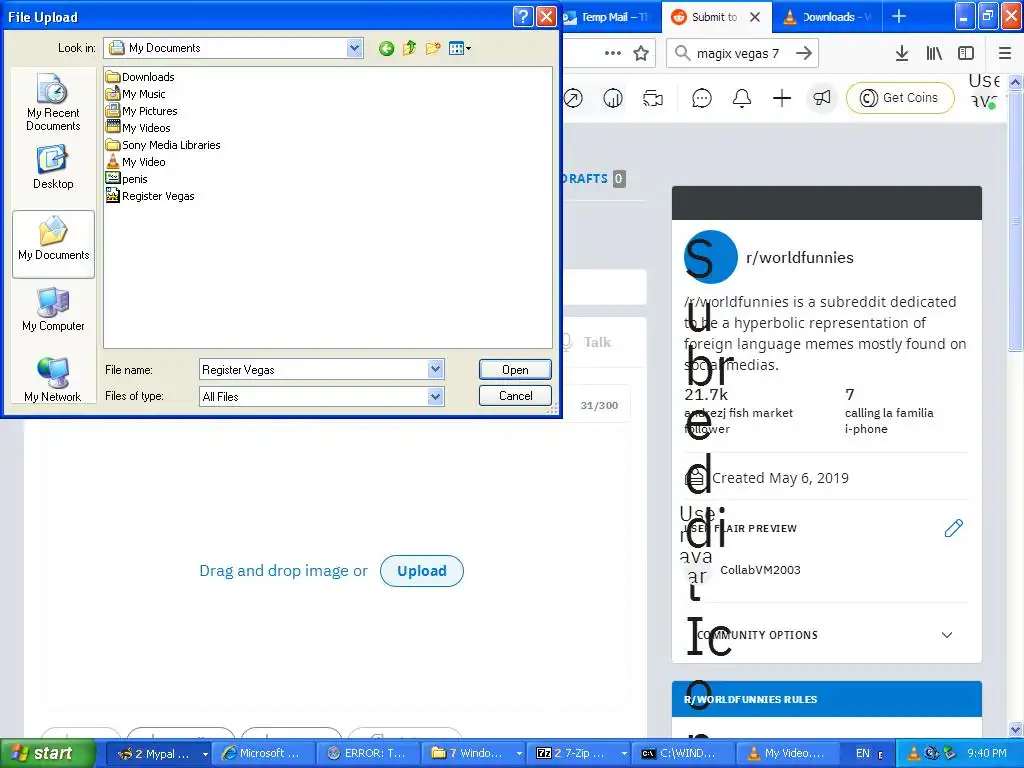Screen dimensions: 1024x768
Task: Select the My Music folder
Action: tap(136, 93)
